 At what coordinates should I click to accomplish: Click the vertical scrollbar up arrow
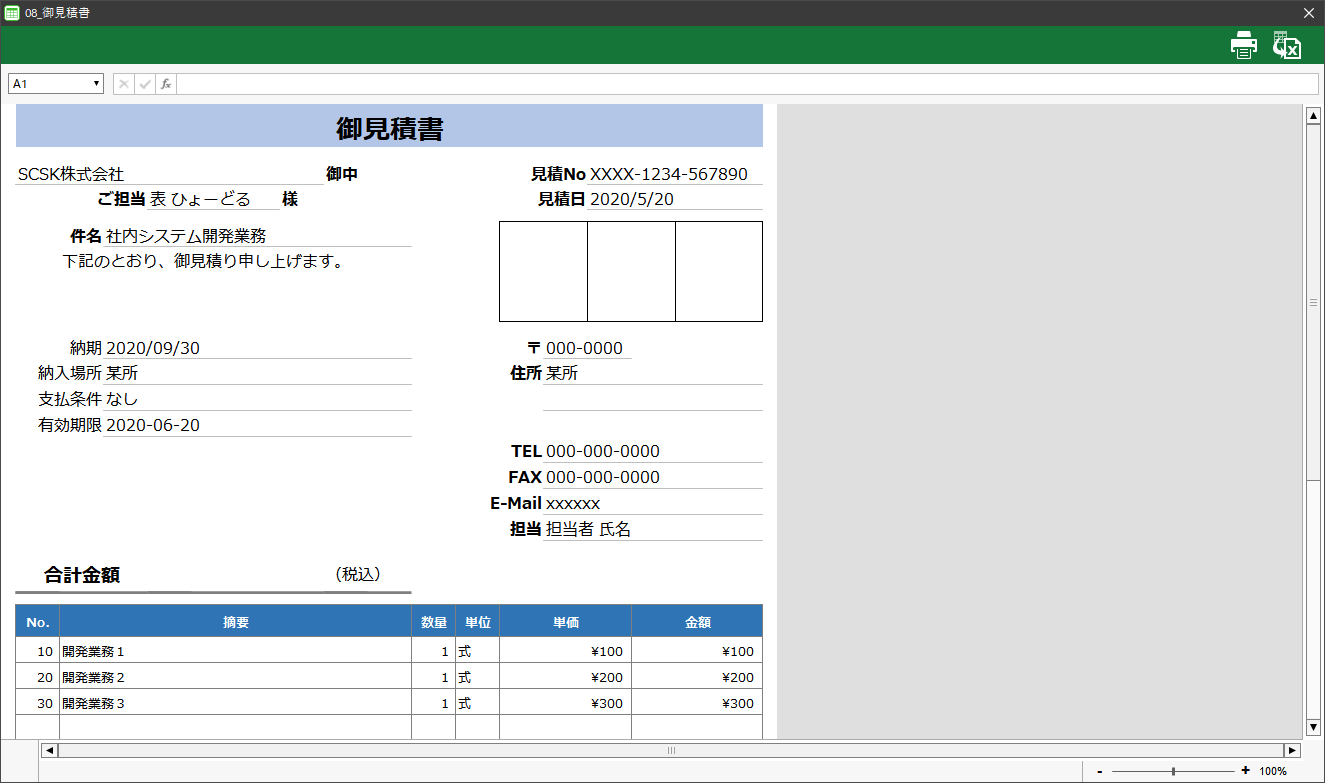point(1314,116)
